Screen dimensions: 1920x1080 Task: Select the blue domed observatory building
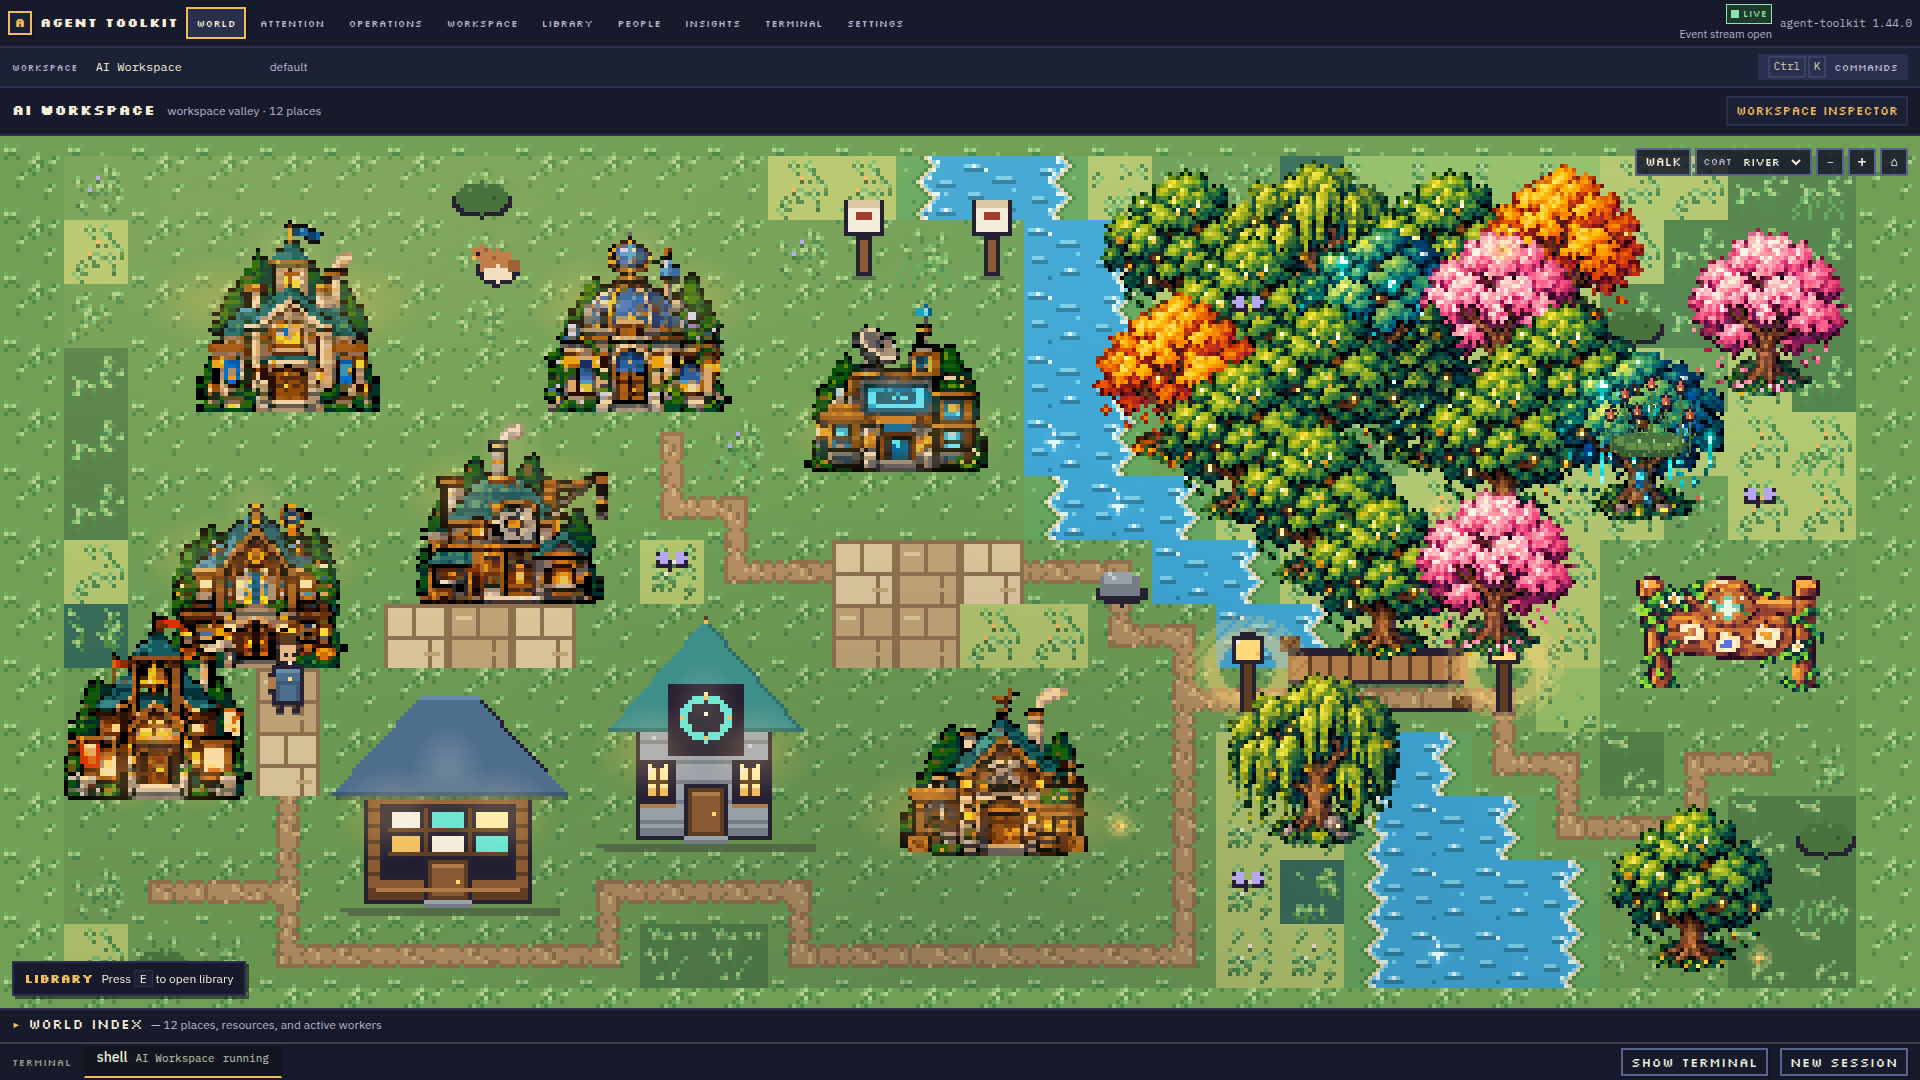click(637, 325)
